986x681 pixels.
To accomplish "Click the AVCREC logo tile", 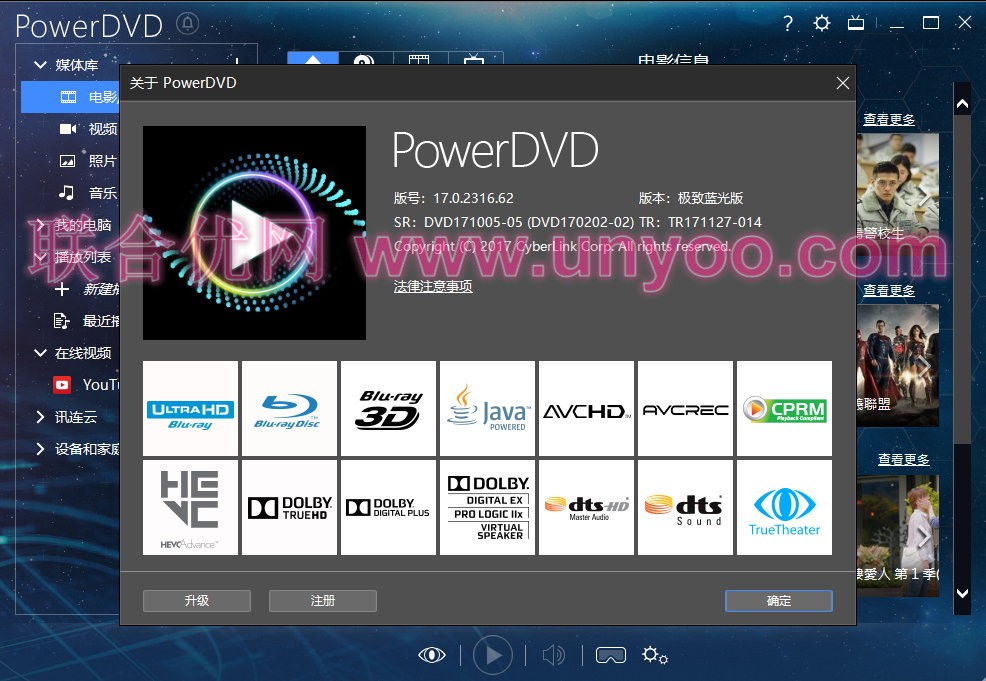I will pos(685,409).
